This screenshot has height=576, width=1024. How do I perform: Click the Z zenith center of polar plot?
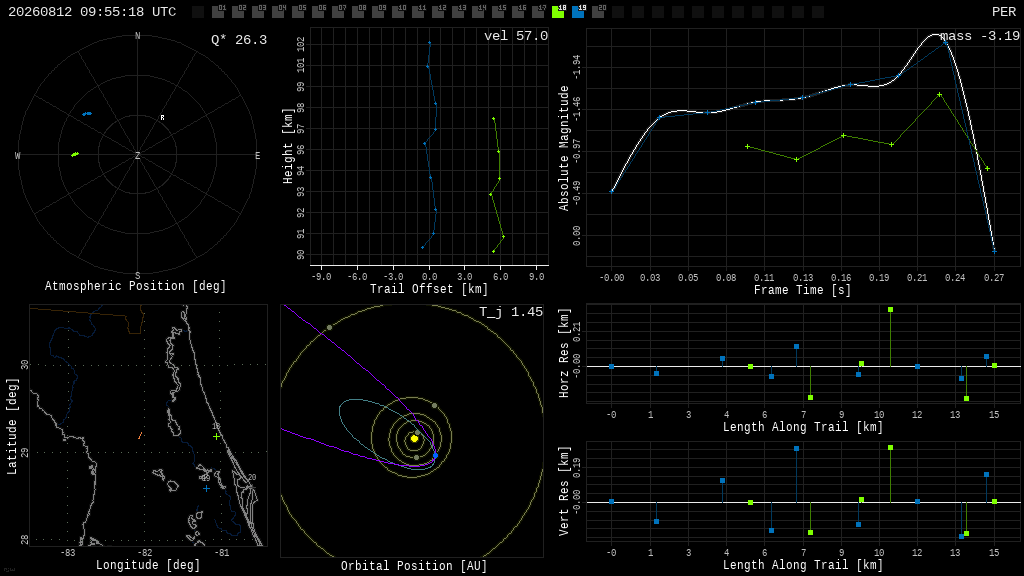click(x=137, y=155)
